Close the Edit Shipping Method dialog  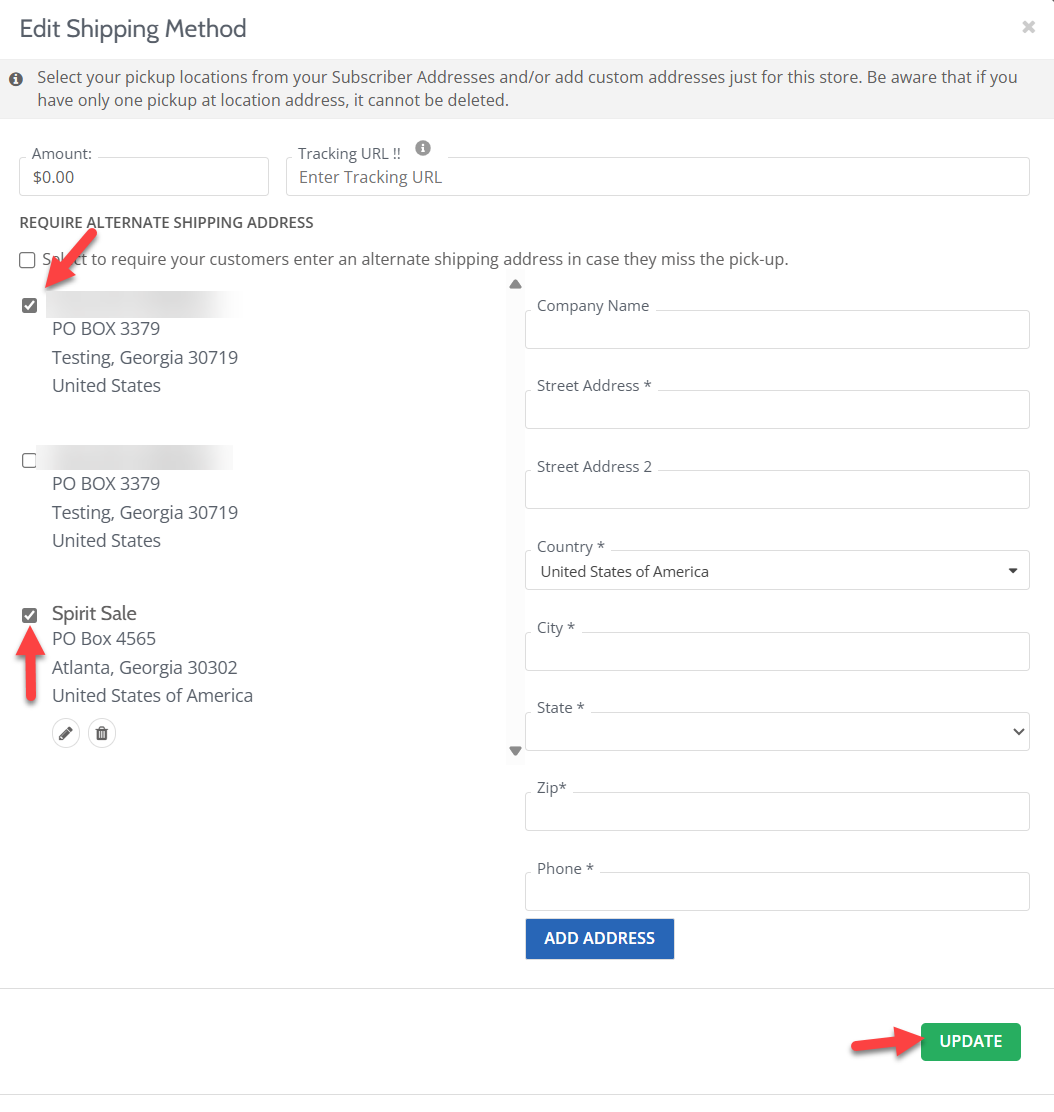1028,27
